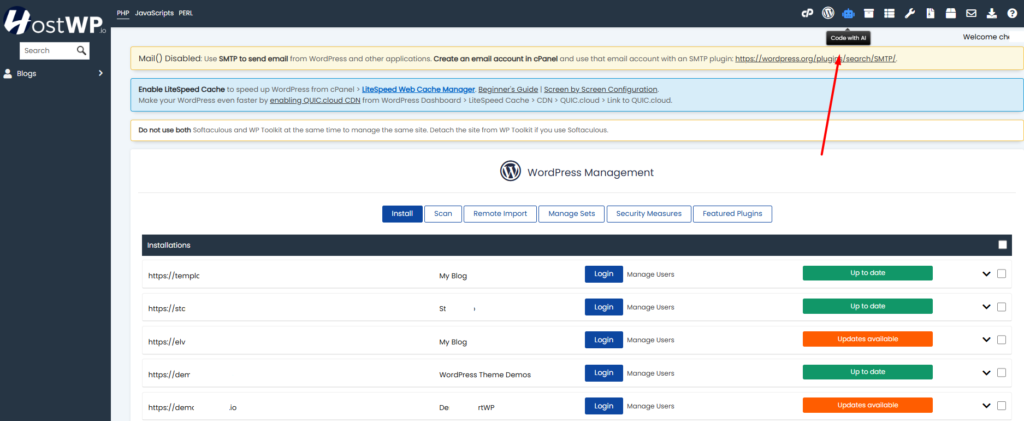Show all installations list icon
1024x421 pixels.
tap(889, 13)
